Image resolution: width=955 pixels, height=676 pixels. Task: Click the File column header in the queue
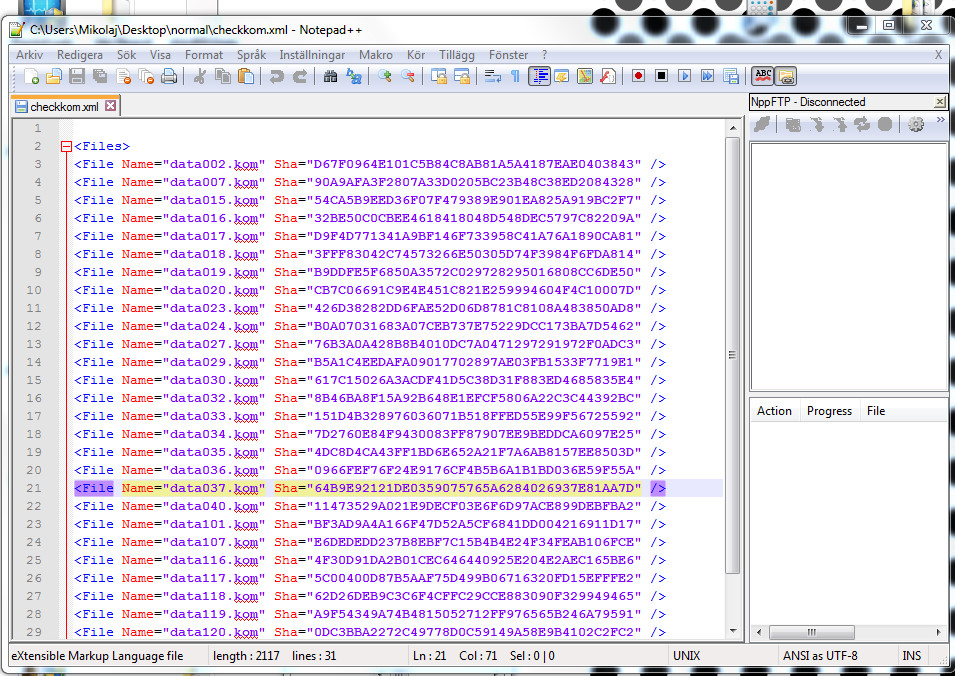click(x=876, y=411)
